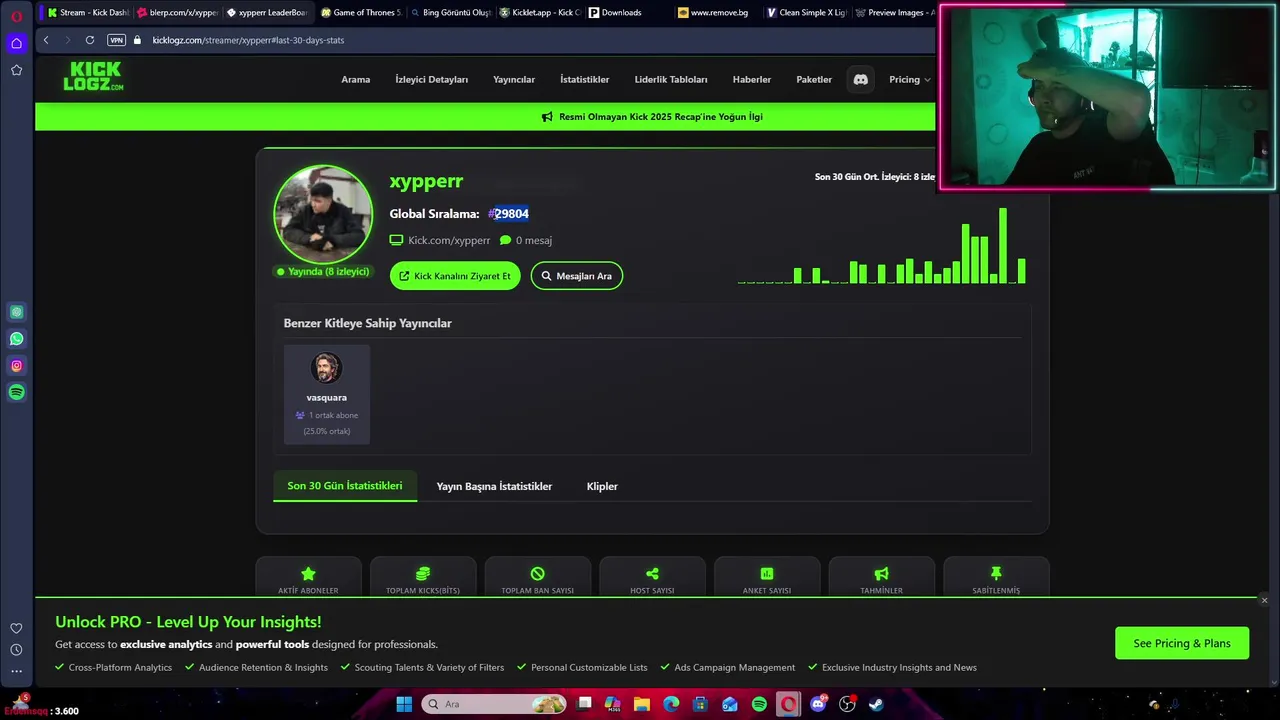Click the VPN badge in address bar

click(x=116, y=40)
